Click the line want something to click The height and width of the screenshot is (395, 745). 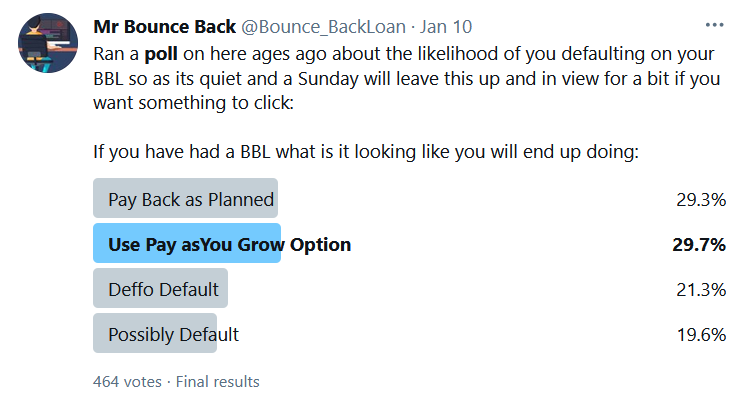pos(193,103)
